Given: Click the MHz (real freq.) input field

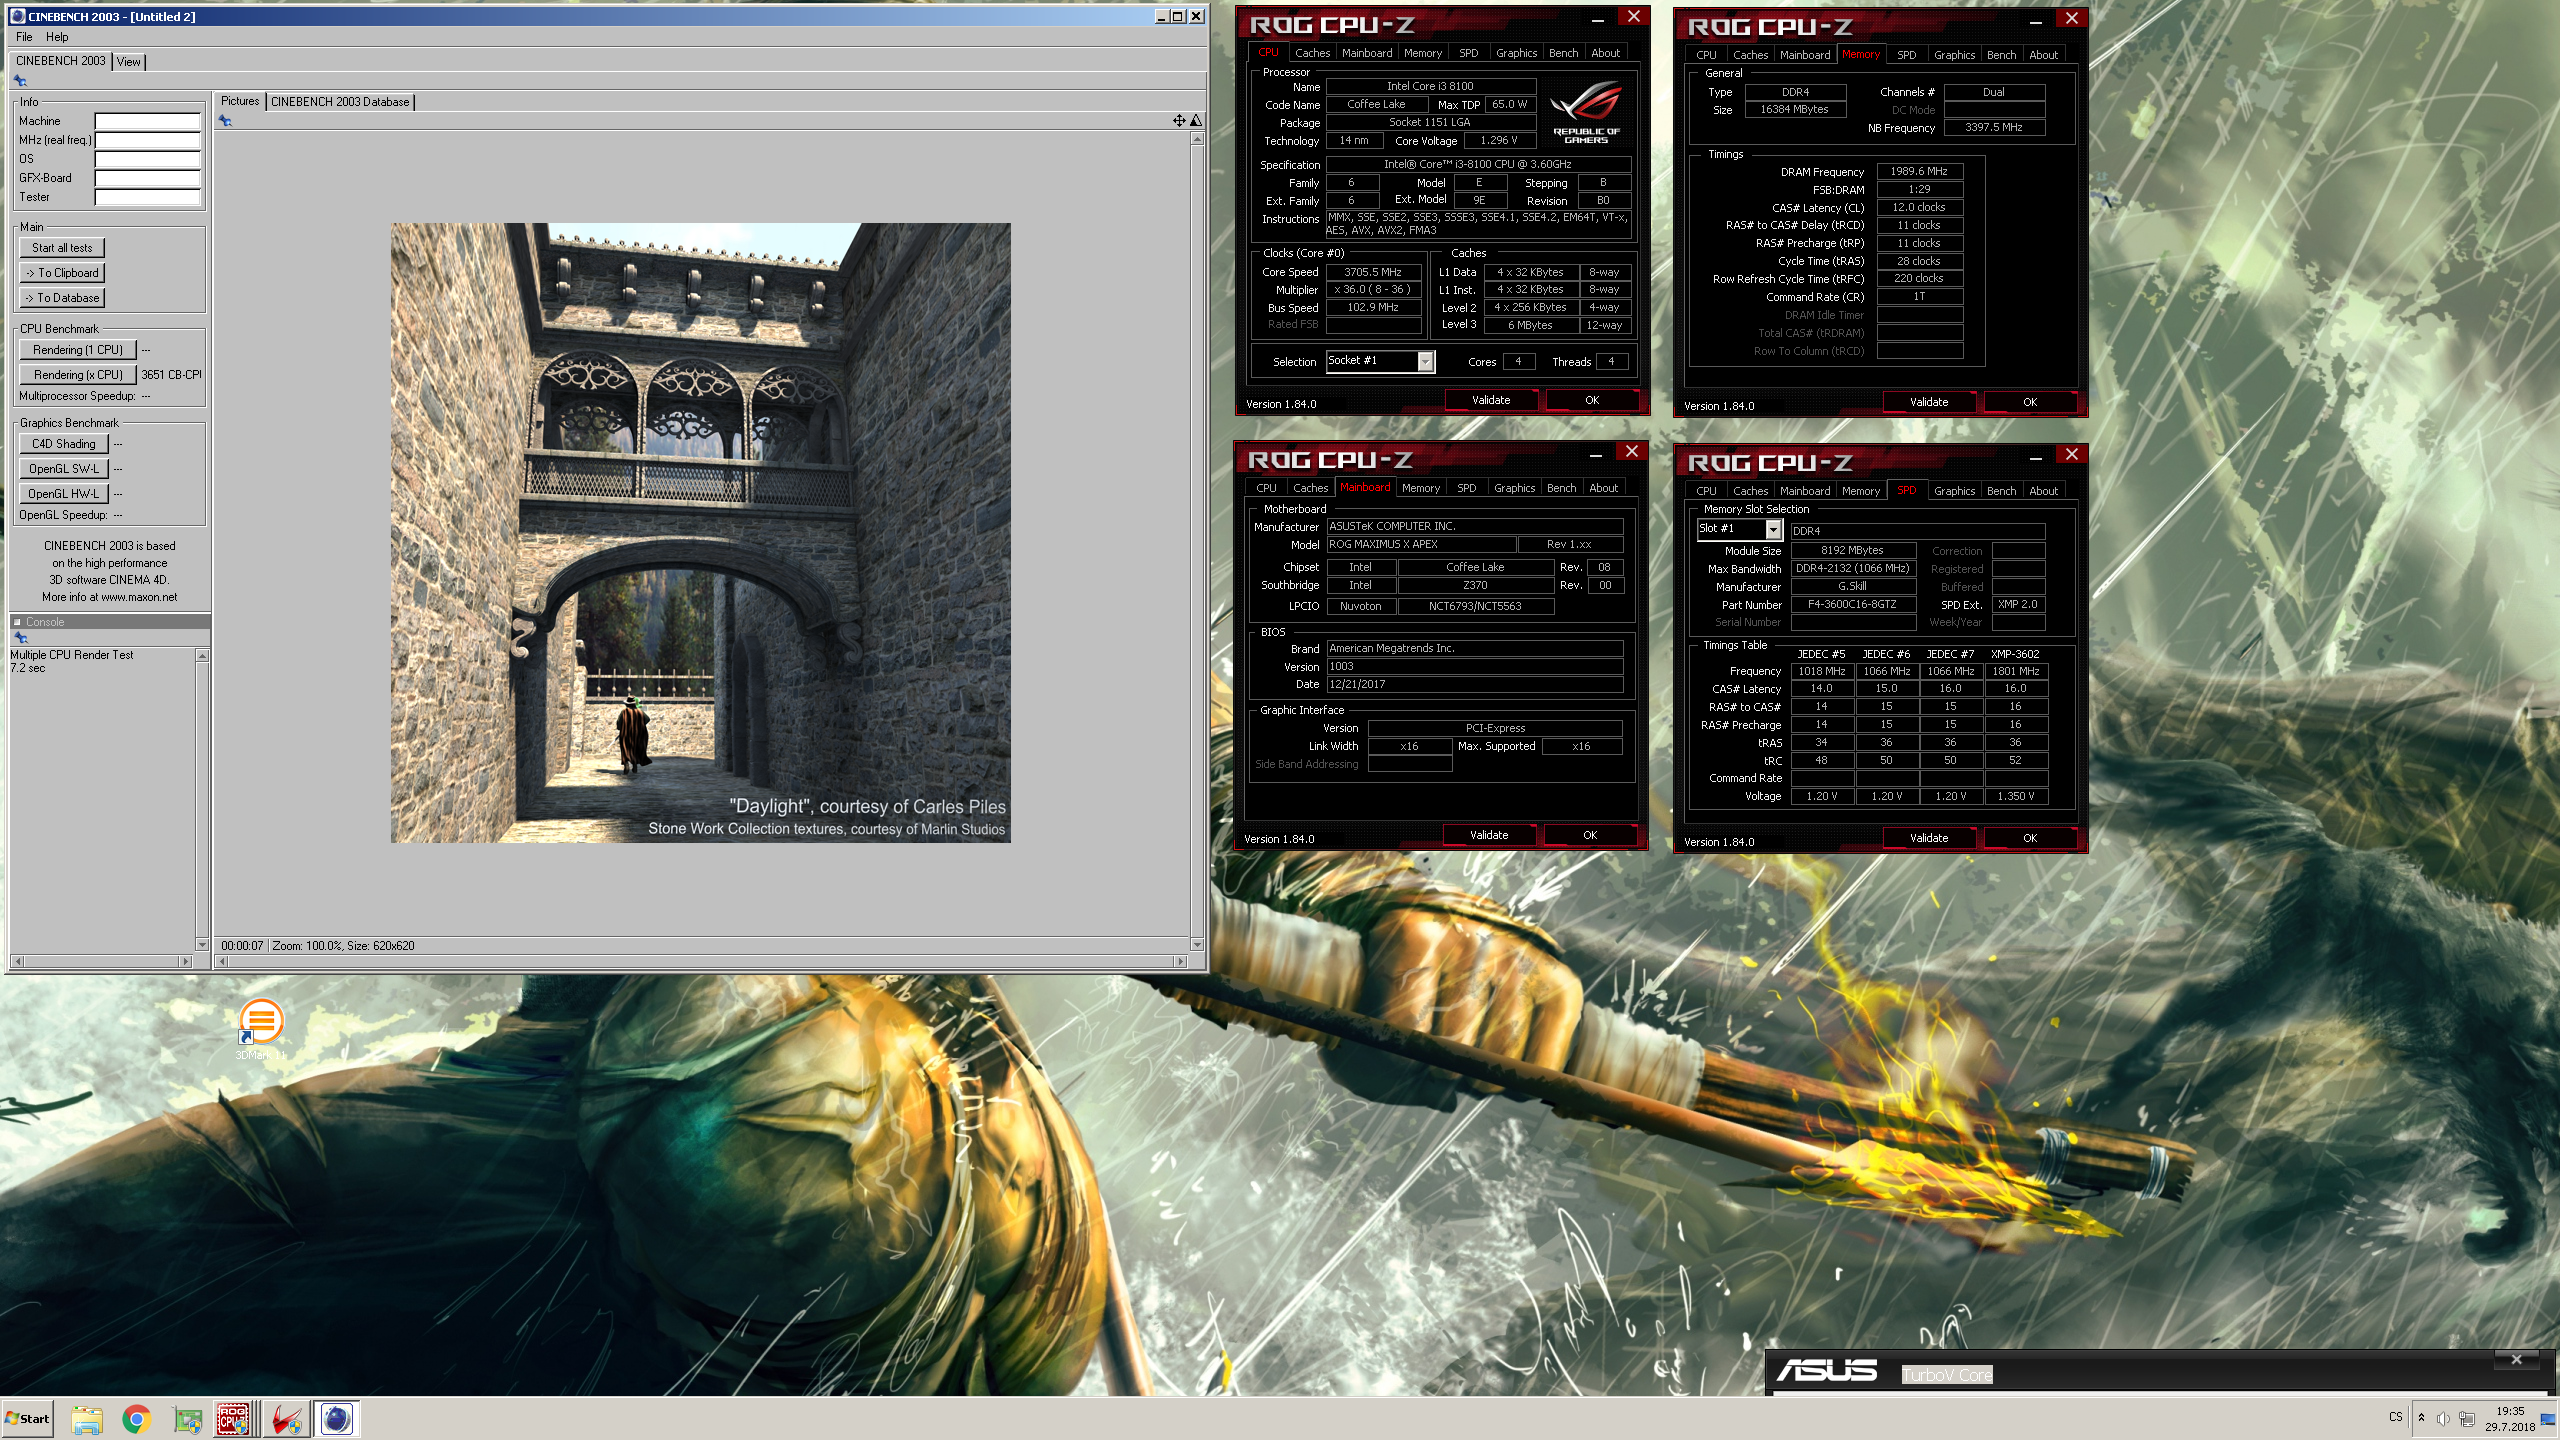Looking at the screenshot, I should (148, 140).
